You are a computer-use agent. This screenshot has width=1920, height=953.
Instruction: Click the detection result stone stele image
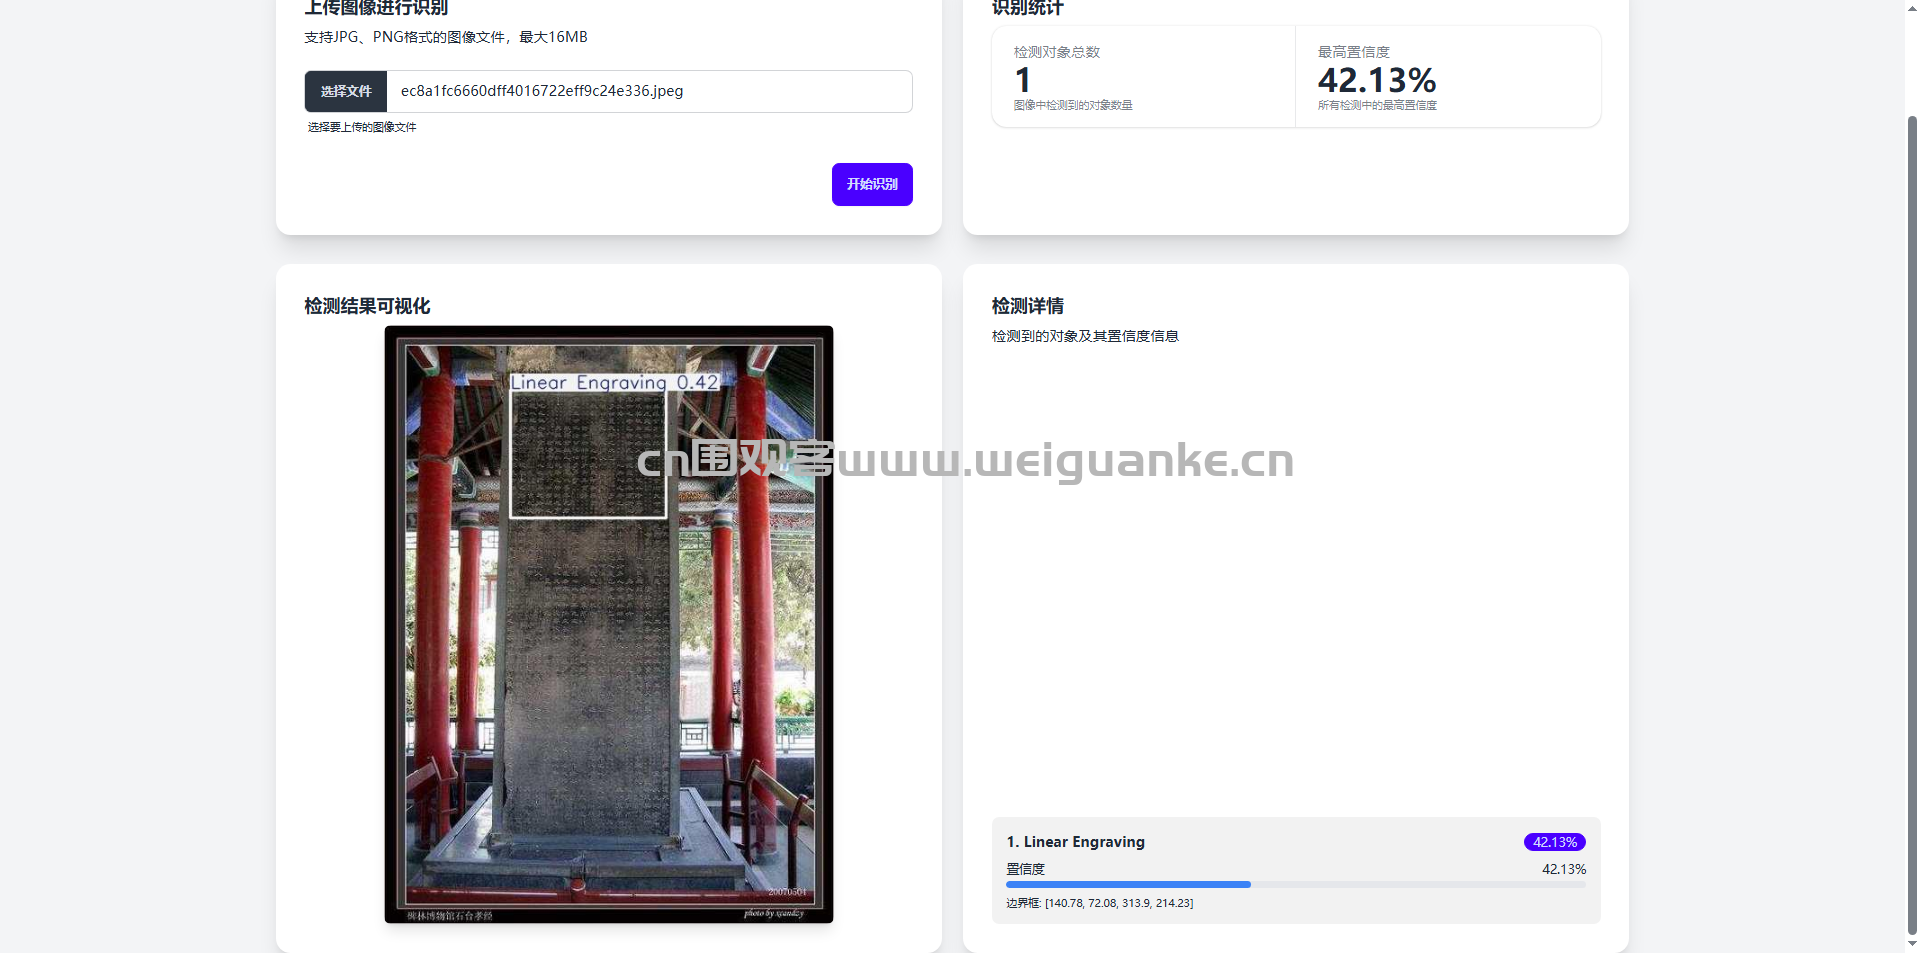coord(609,624)
